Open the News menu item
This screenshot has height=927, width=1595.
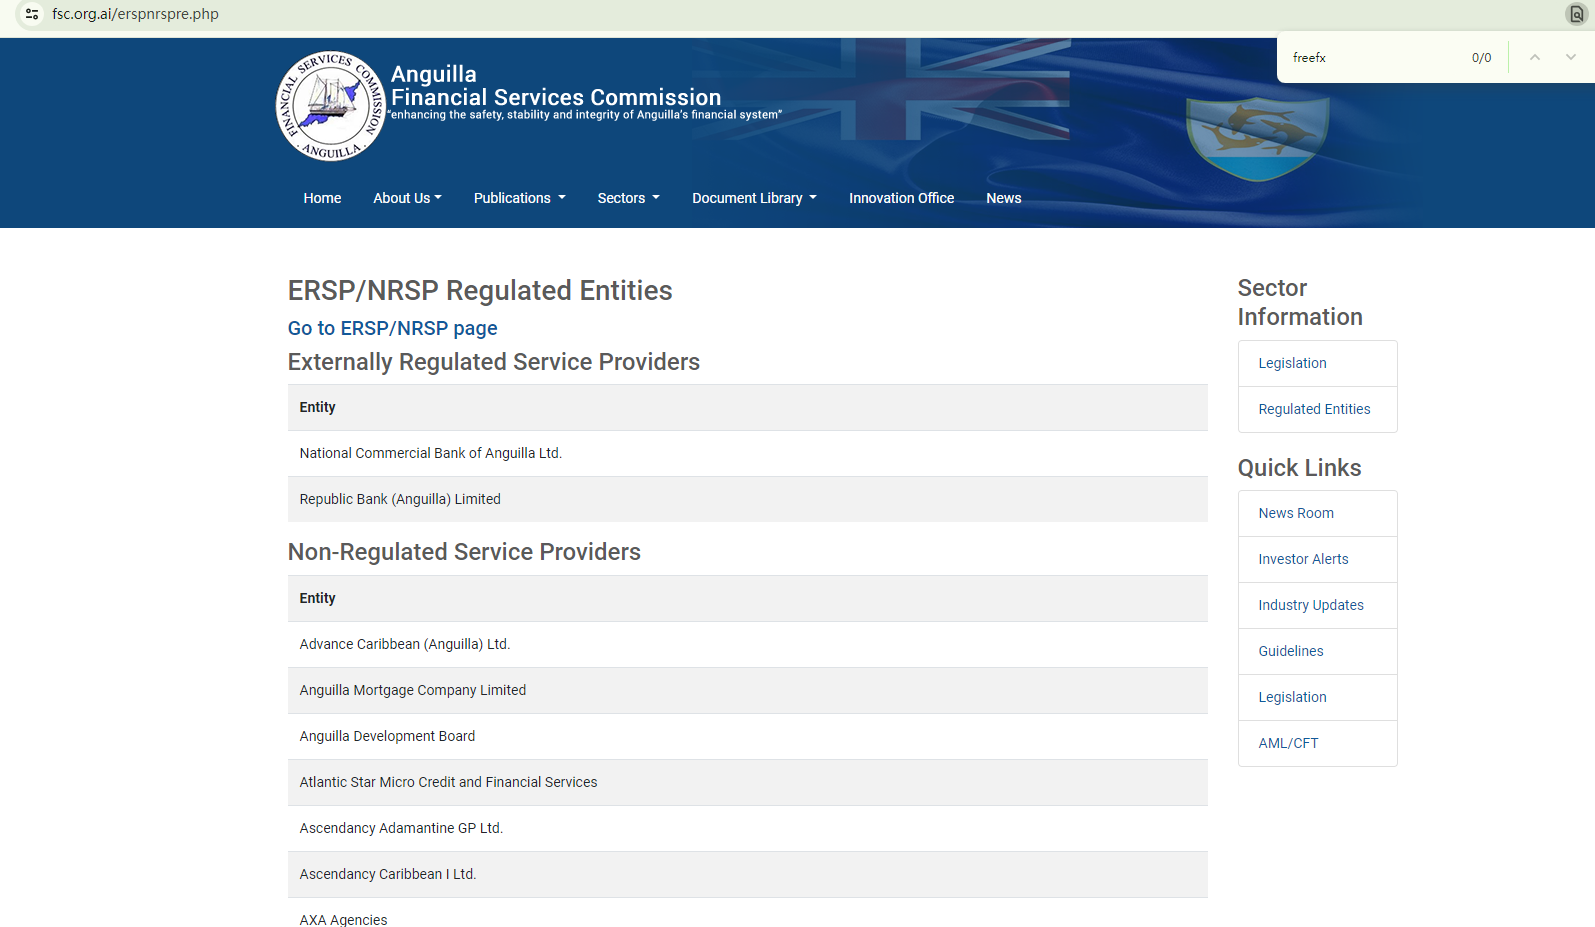click(x=1003, y=198)
